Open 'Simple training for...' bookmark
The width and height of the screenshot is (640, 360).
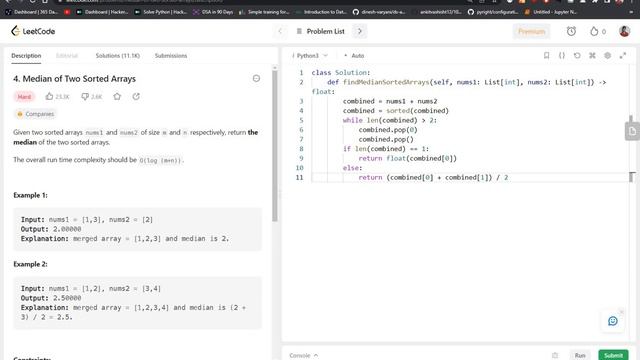264,12
